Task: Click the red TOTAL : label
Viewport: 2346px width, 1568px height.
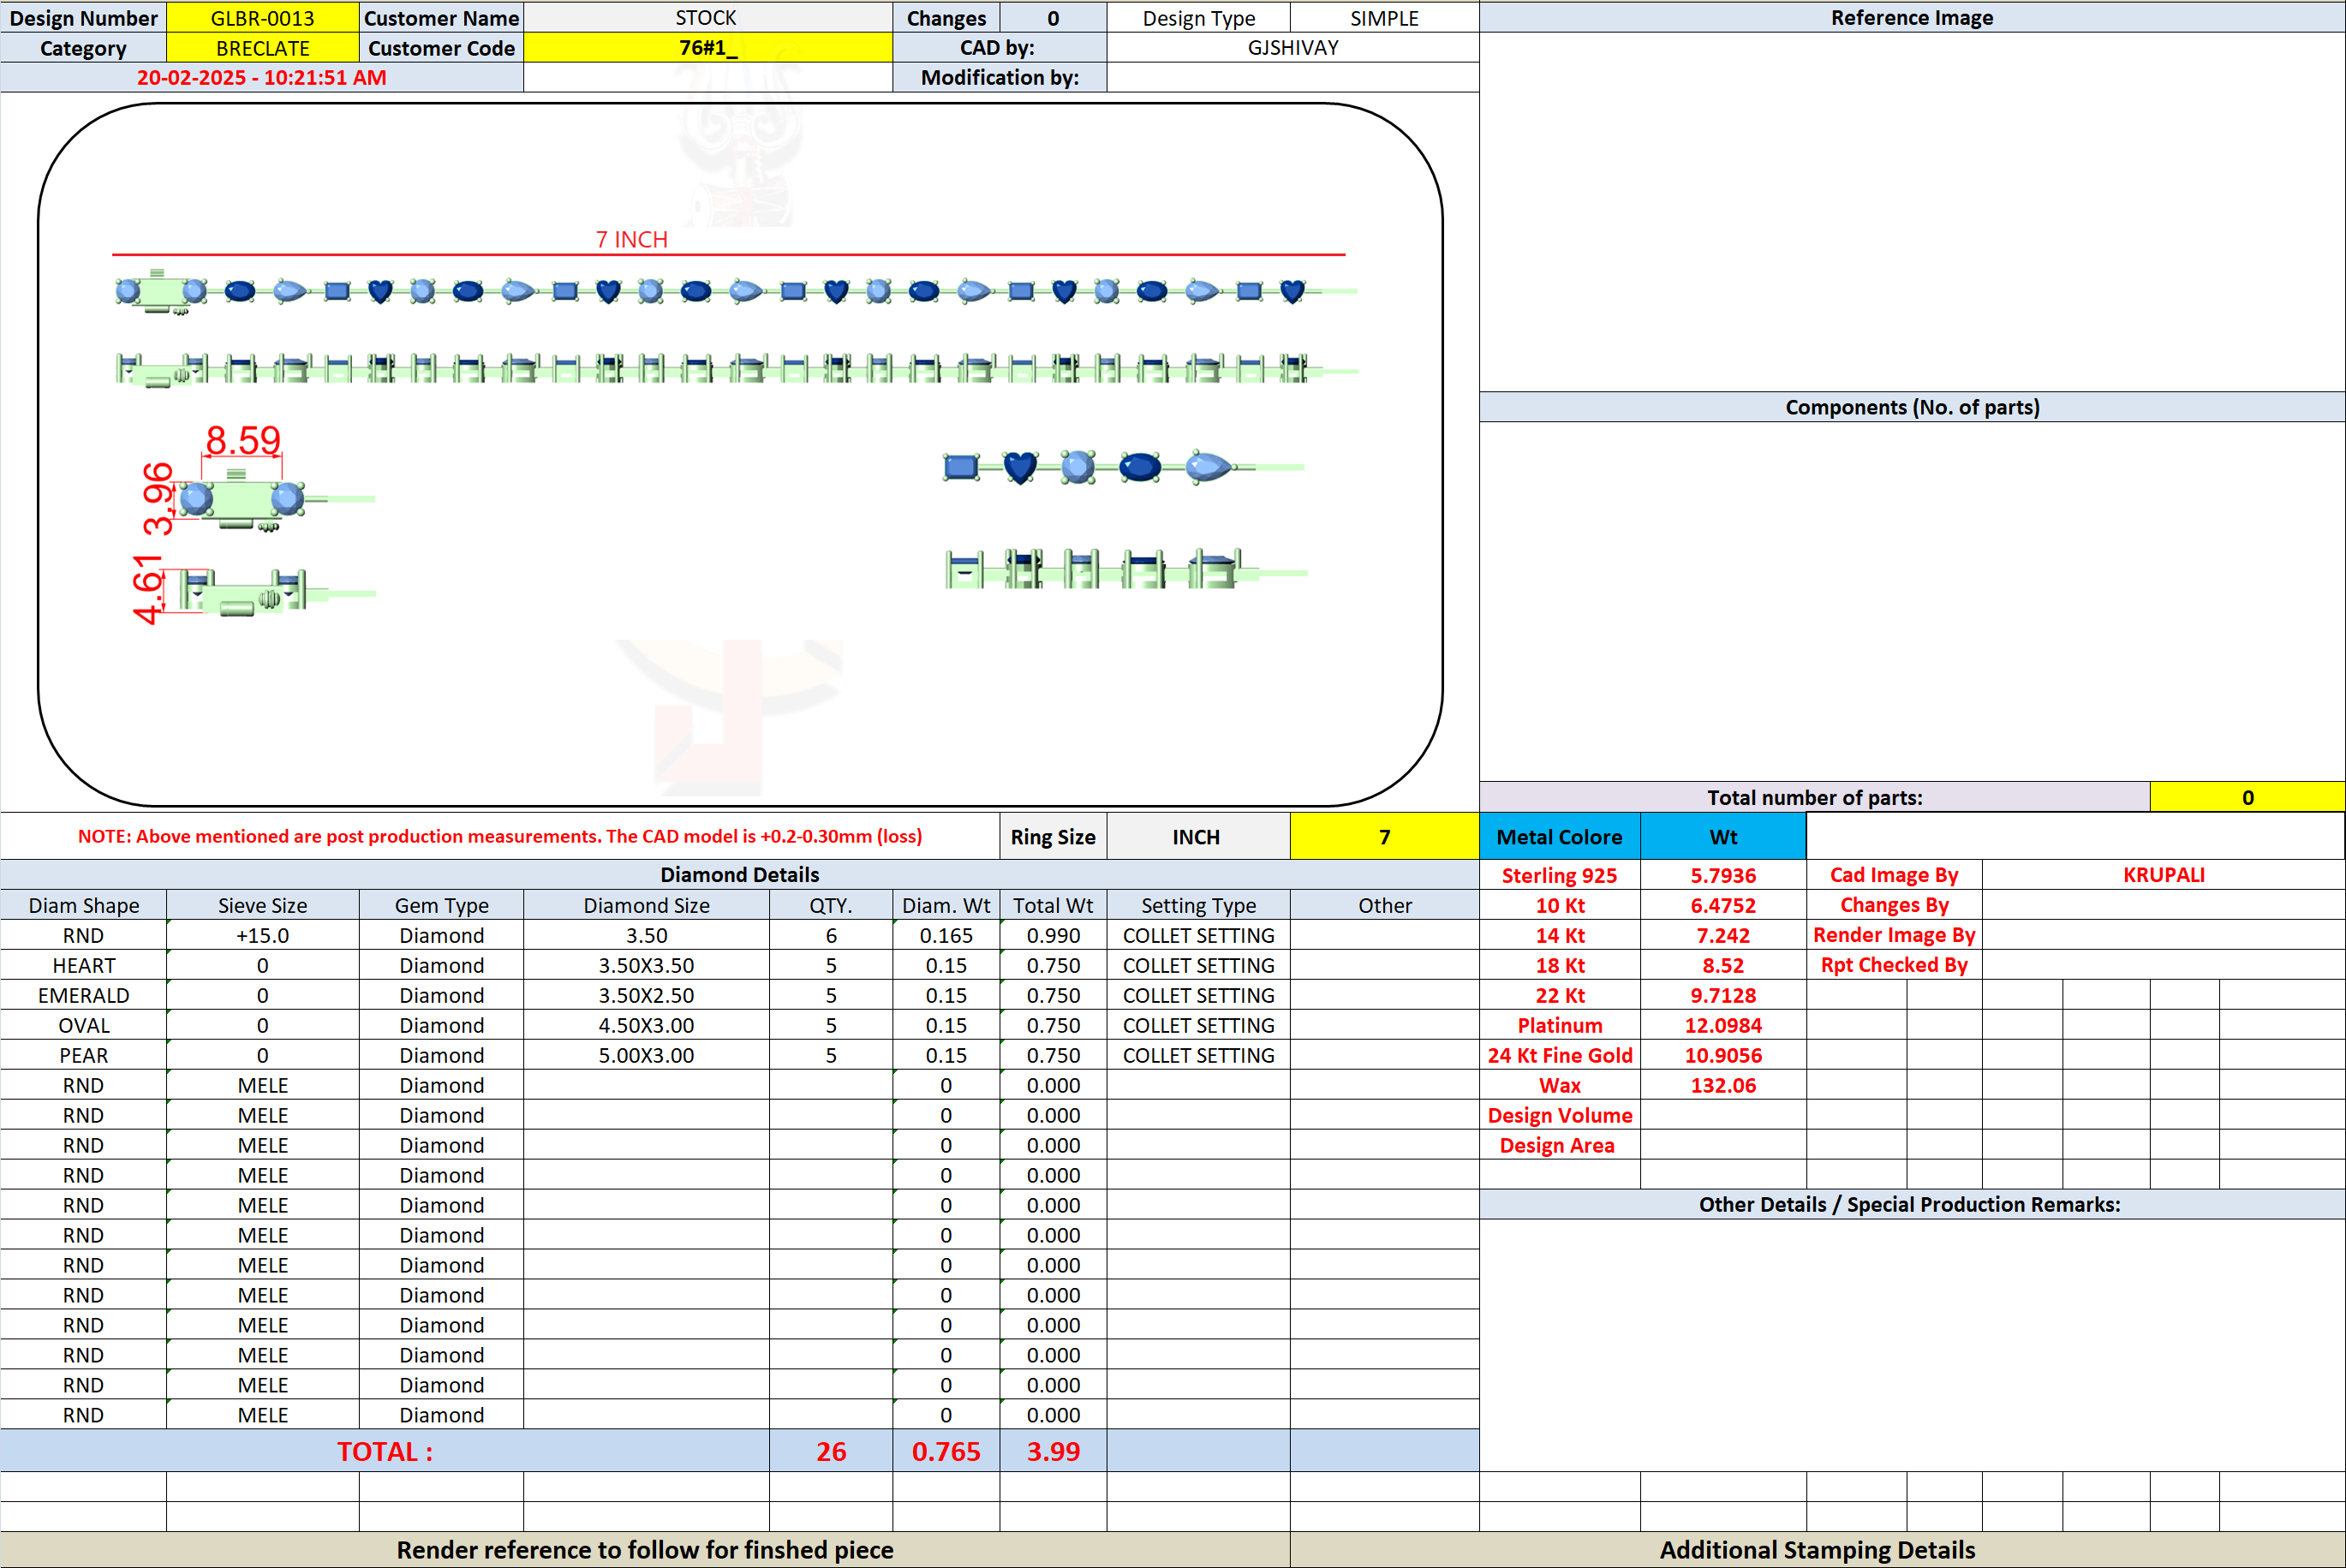Action: click(x=385, y=1451)
